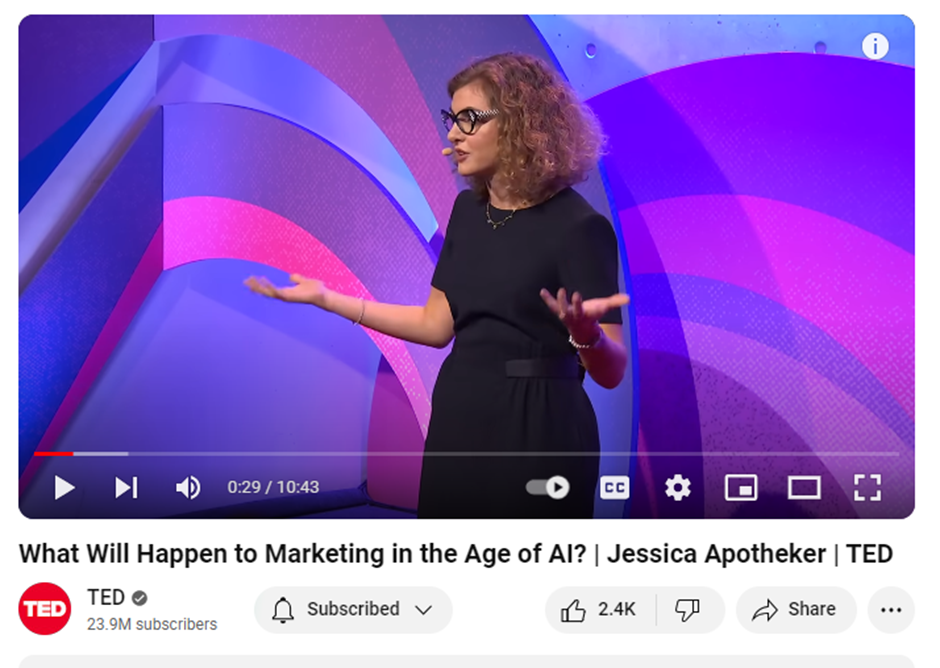Open the player settings gear
The height and width of the screenshot is (668, 940).
[677, 487]
